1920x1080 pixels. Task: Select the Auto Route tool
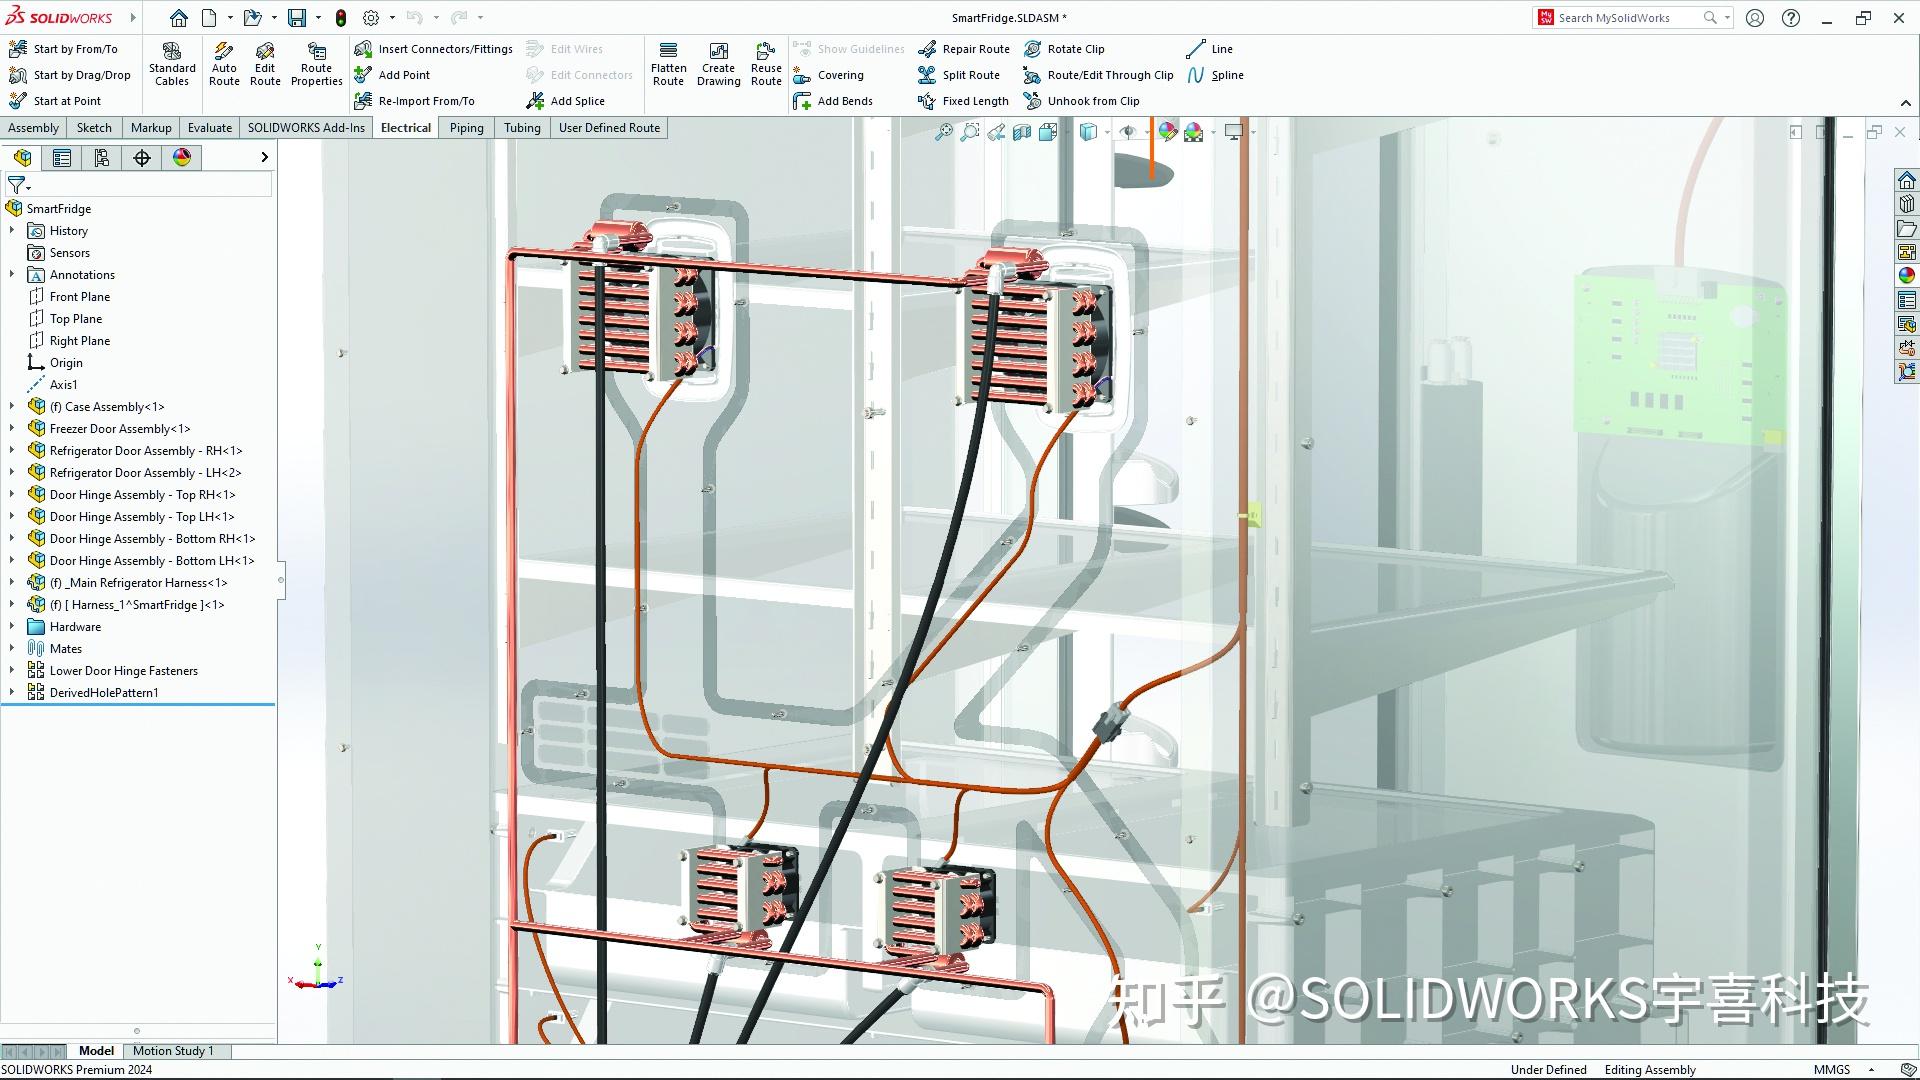coord(224,62)
